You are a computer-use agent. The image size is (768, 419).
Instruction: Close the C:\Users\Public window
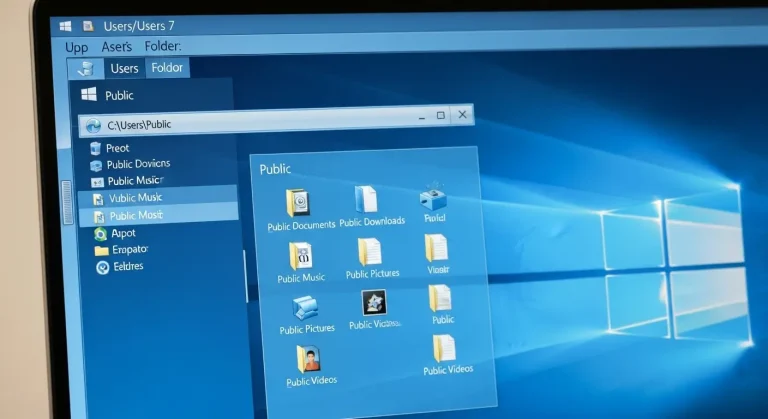(x=462, y=114)
